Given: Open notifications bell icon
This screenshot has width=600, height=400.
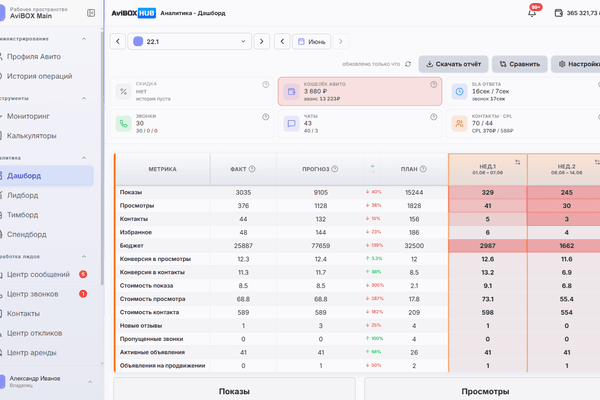Looking at the screenshot, I should click(532, 13).
